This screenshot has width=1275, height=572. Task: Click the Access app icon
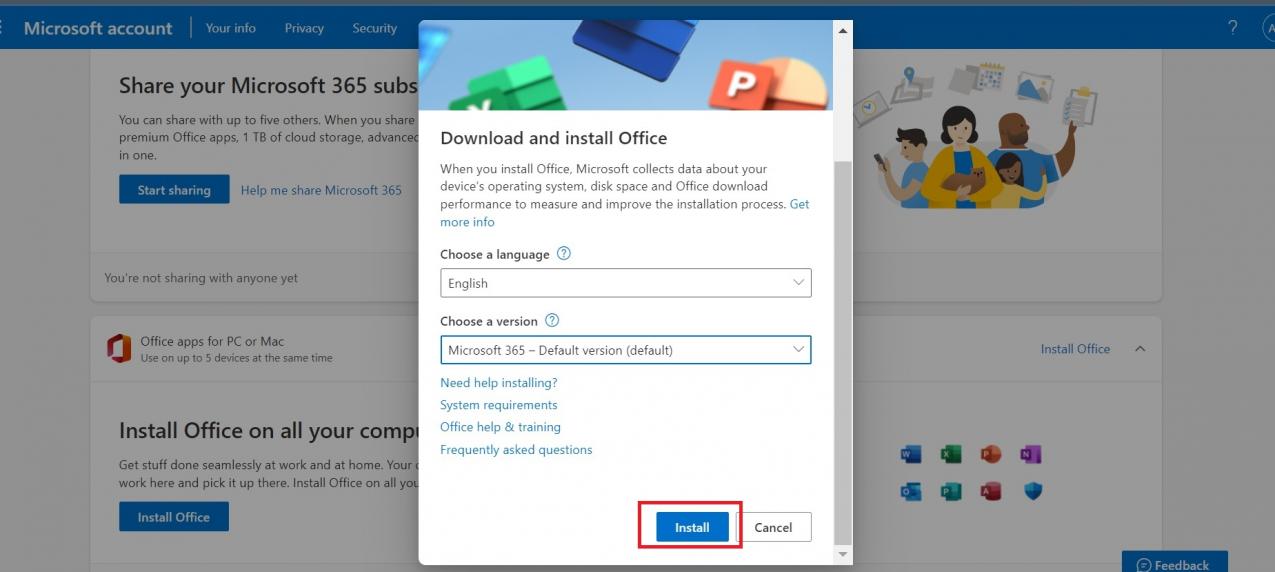(x=991, y=491)
